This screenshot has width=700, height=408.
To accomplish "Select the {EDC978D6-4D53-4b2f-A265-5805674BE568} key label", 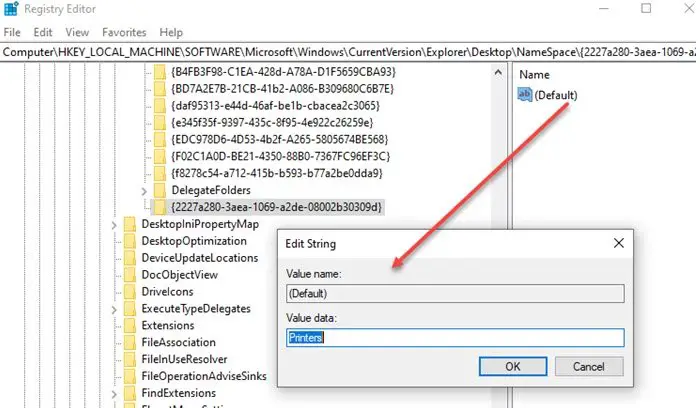I will (279, 140).
